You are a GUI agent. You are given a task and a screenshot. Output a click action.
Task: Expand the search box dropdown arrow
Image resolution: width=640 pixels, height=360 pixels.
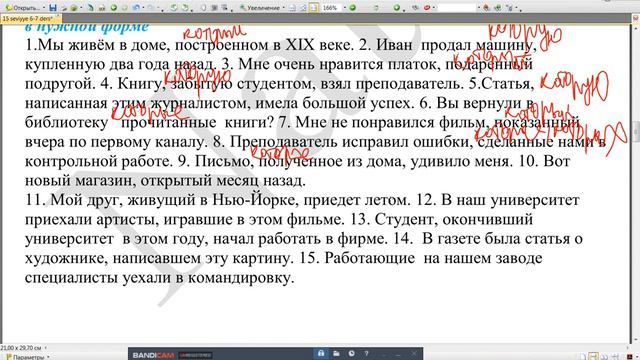[479, 8]
